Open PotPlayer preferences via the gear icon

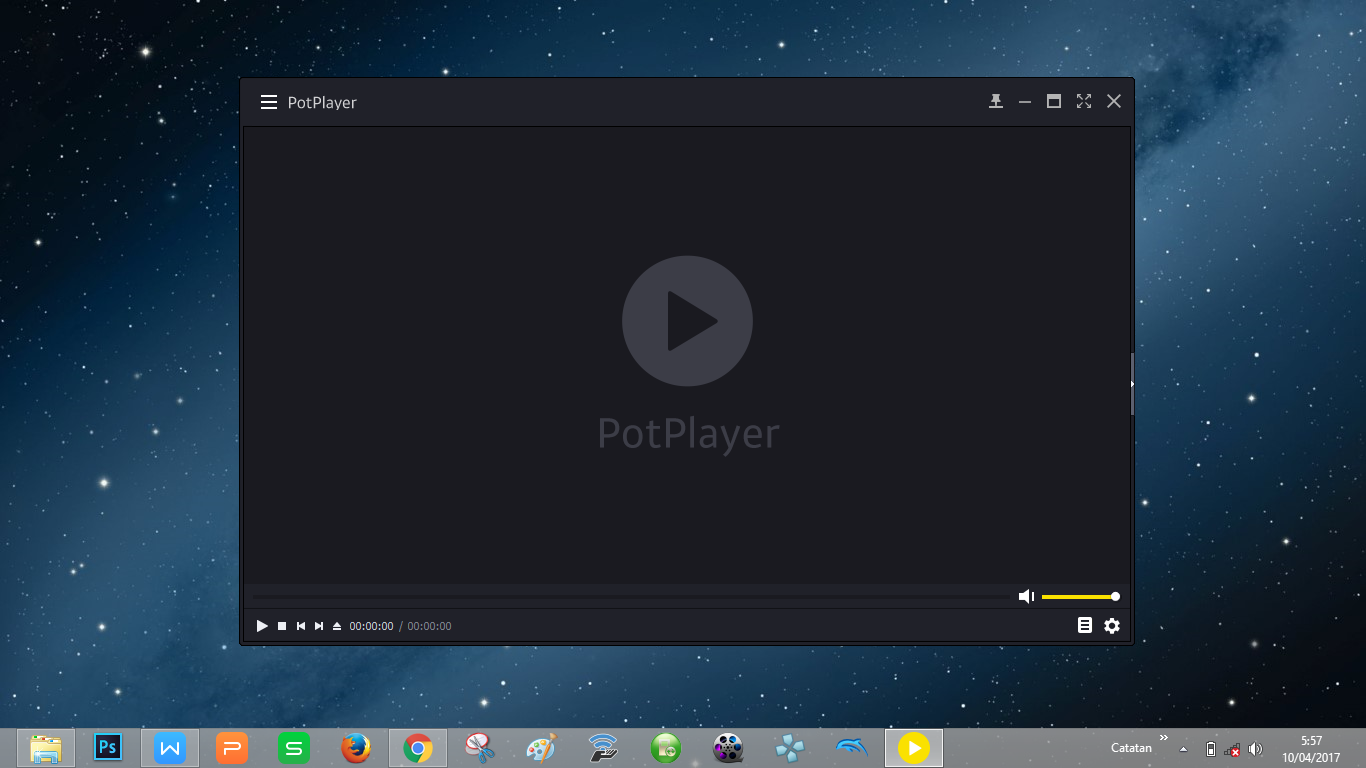1112,625
